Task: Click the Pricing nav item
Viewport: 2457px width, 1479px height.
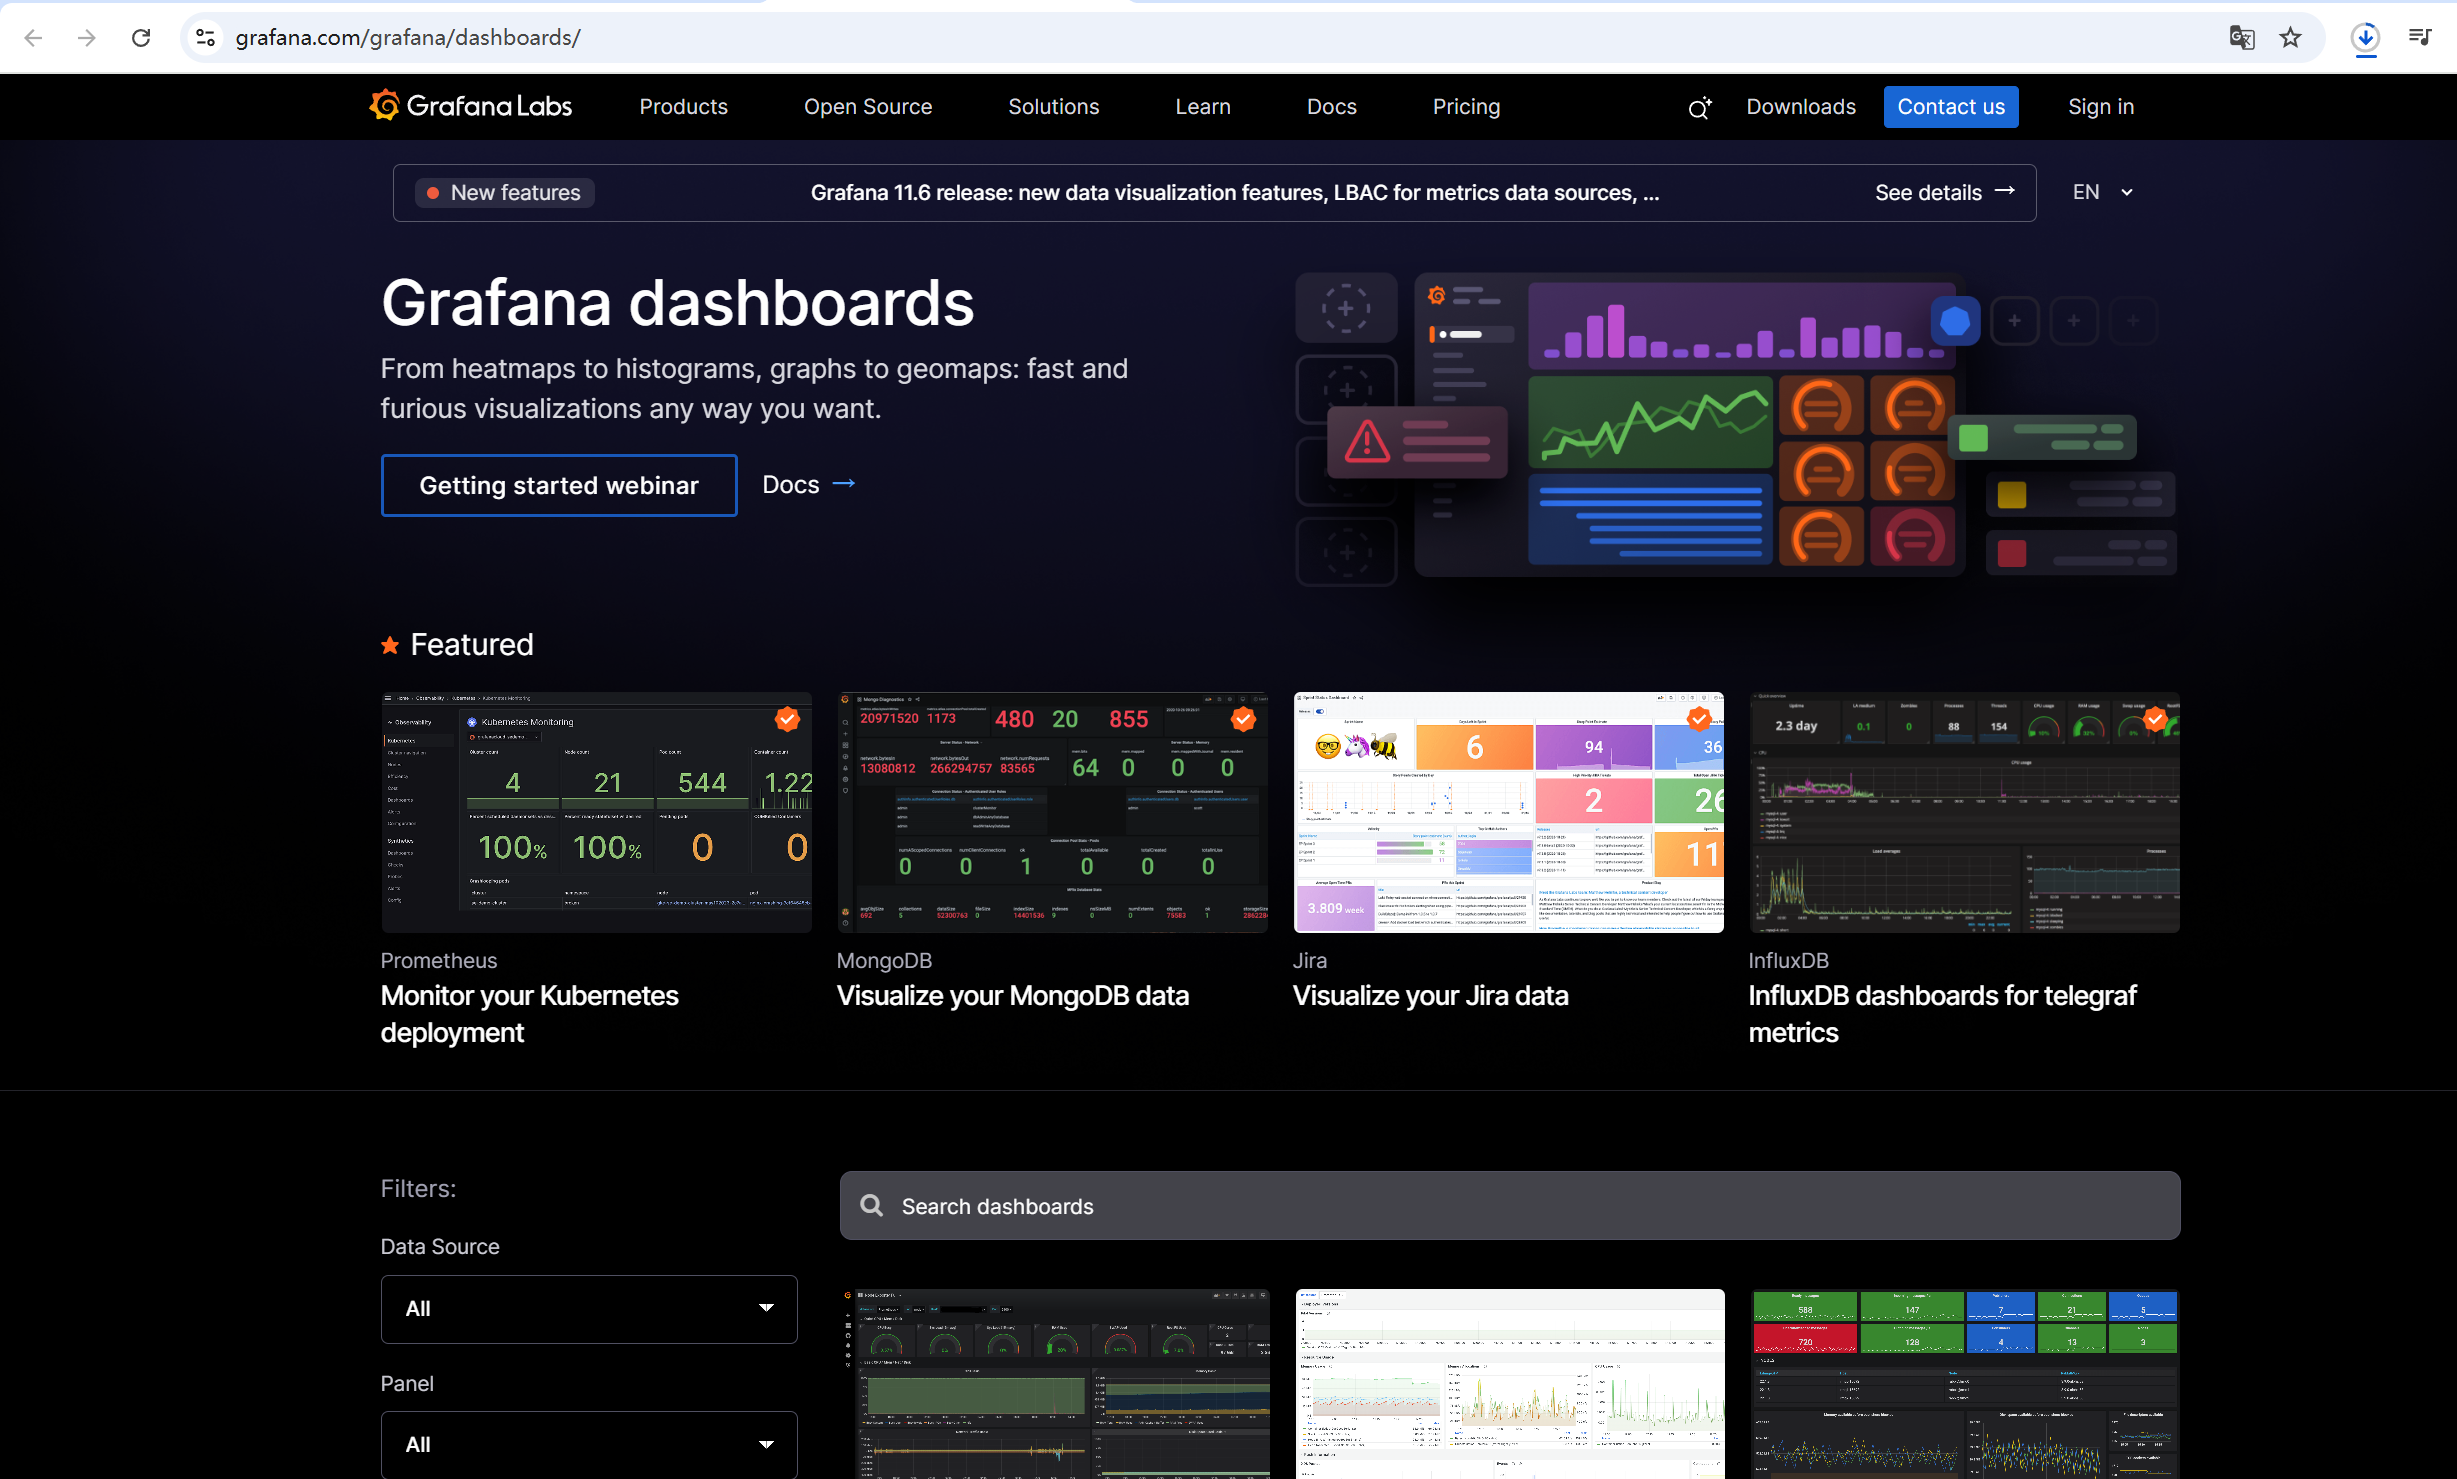Action: point(1465,107)
